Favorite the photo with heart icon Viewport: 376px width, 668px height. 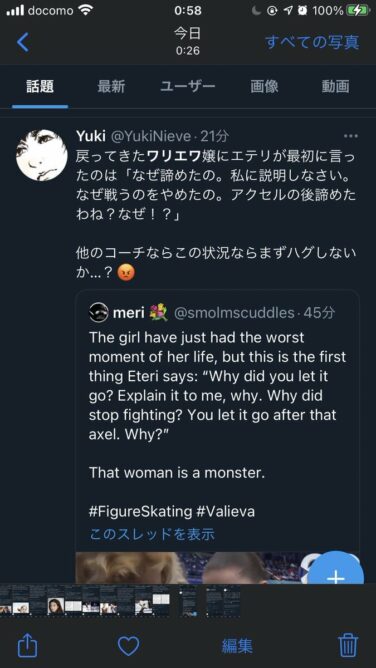pyautogui.click(x=128, y=646)
